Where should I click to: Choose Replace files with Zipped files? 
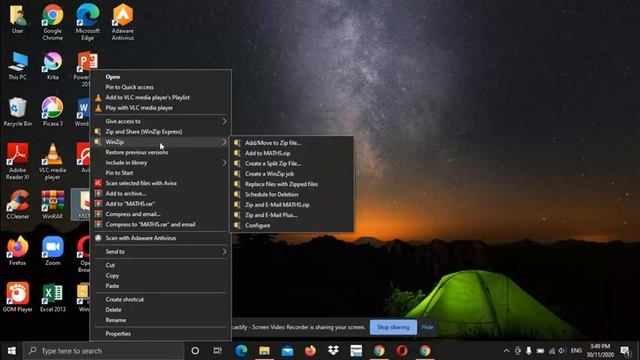292,184
